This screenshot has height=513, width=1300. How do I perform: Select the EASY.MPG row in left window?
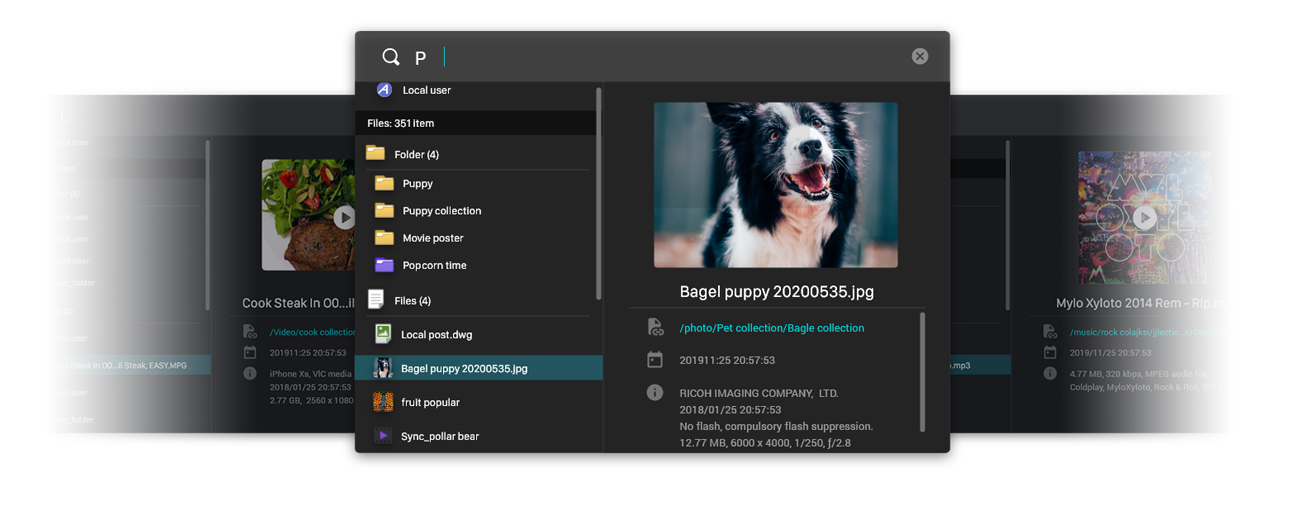click(130, 366)
